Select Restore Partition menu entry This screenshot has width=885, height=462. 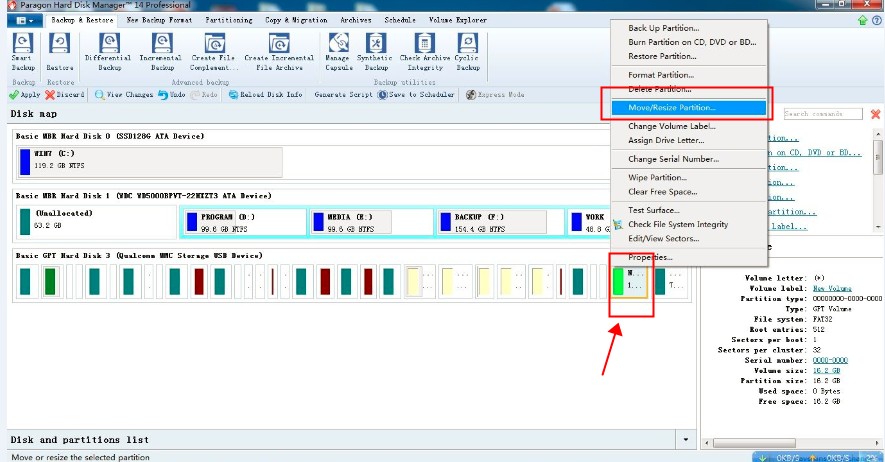tap(689, 56)
